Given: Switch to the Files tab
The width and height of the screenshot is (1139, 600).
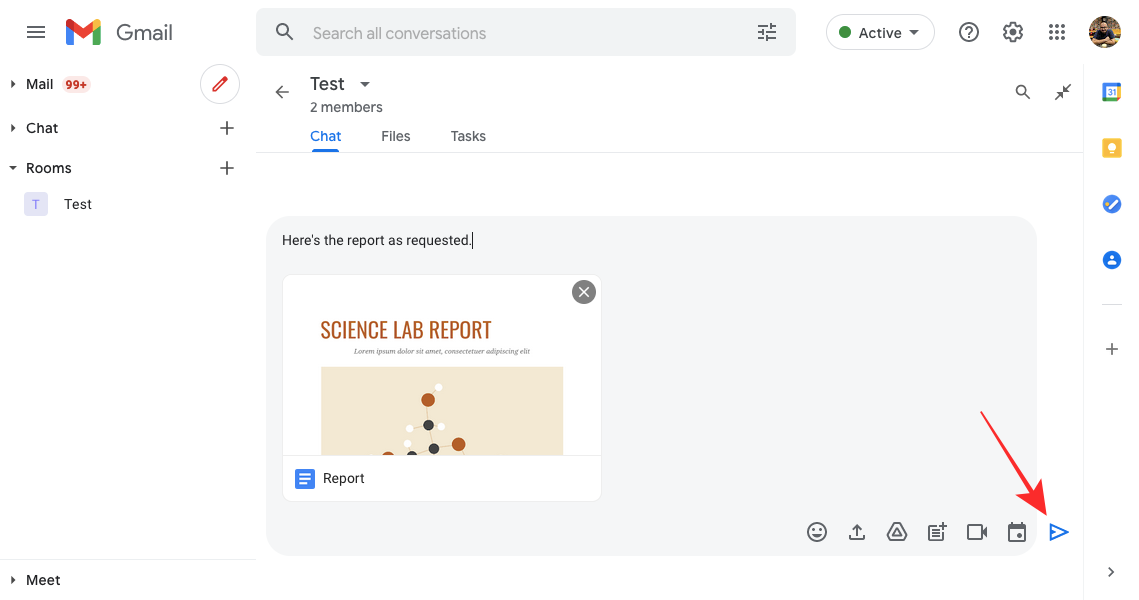Looking at the screenshot, I should tap(396, 136).
